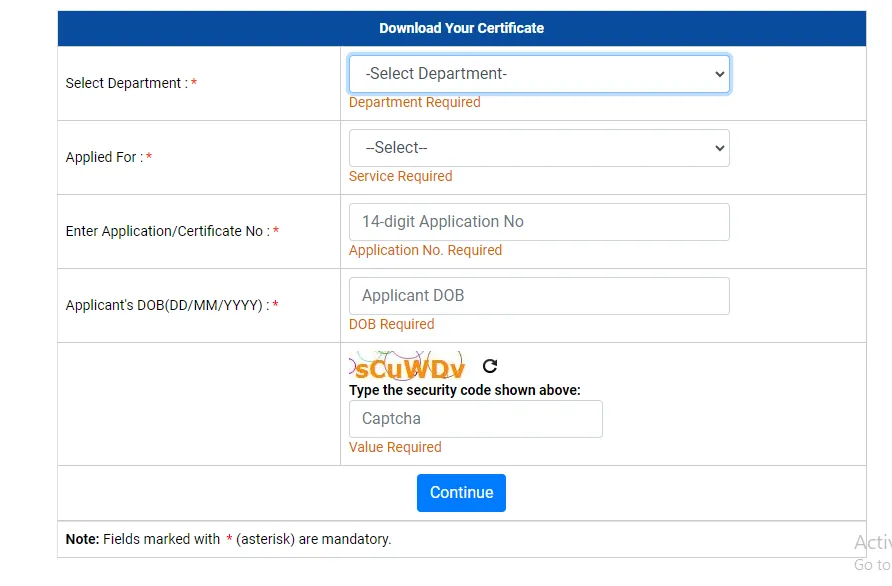The image size is (892, 586).
Task: Click the 'Department Required' error message
Action: [414, 103]
